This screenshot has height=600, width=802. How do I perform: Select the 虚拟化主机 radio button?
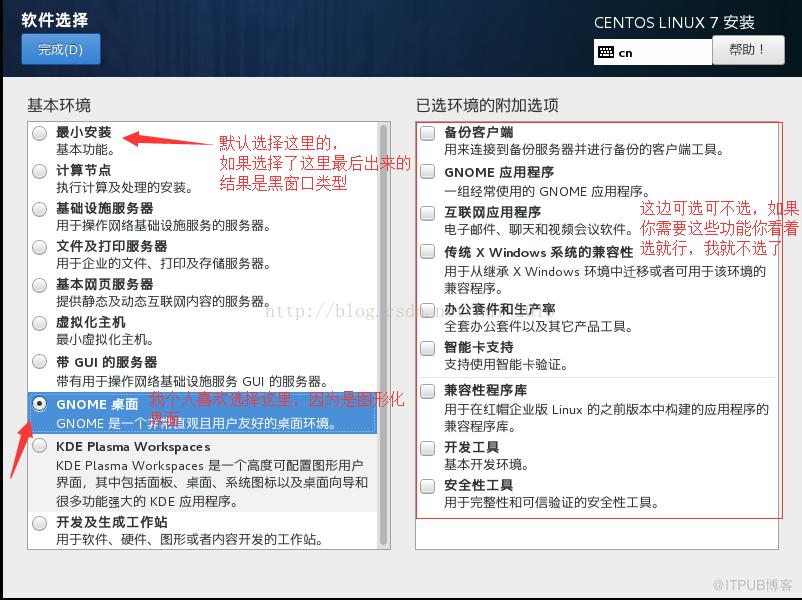point(39,323)
